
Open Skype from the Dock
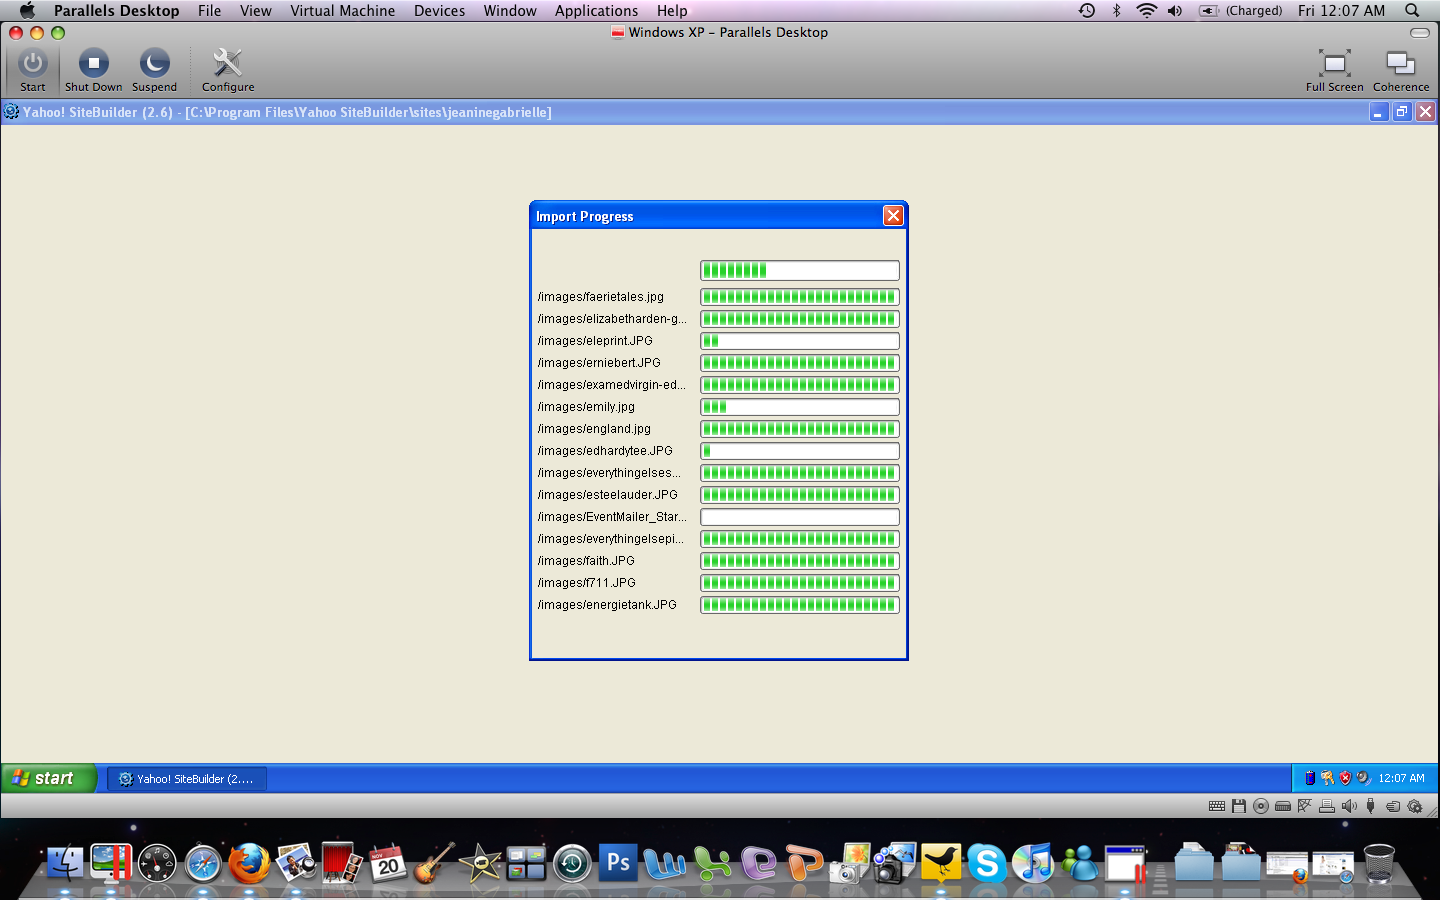coord(986,863)
